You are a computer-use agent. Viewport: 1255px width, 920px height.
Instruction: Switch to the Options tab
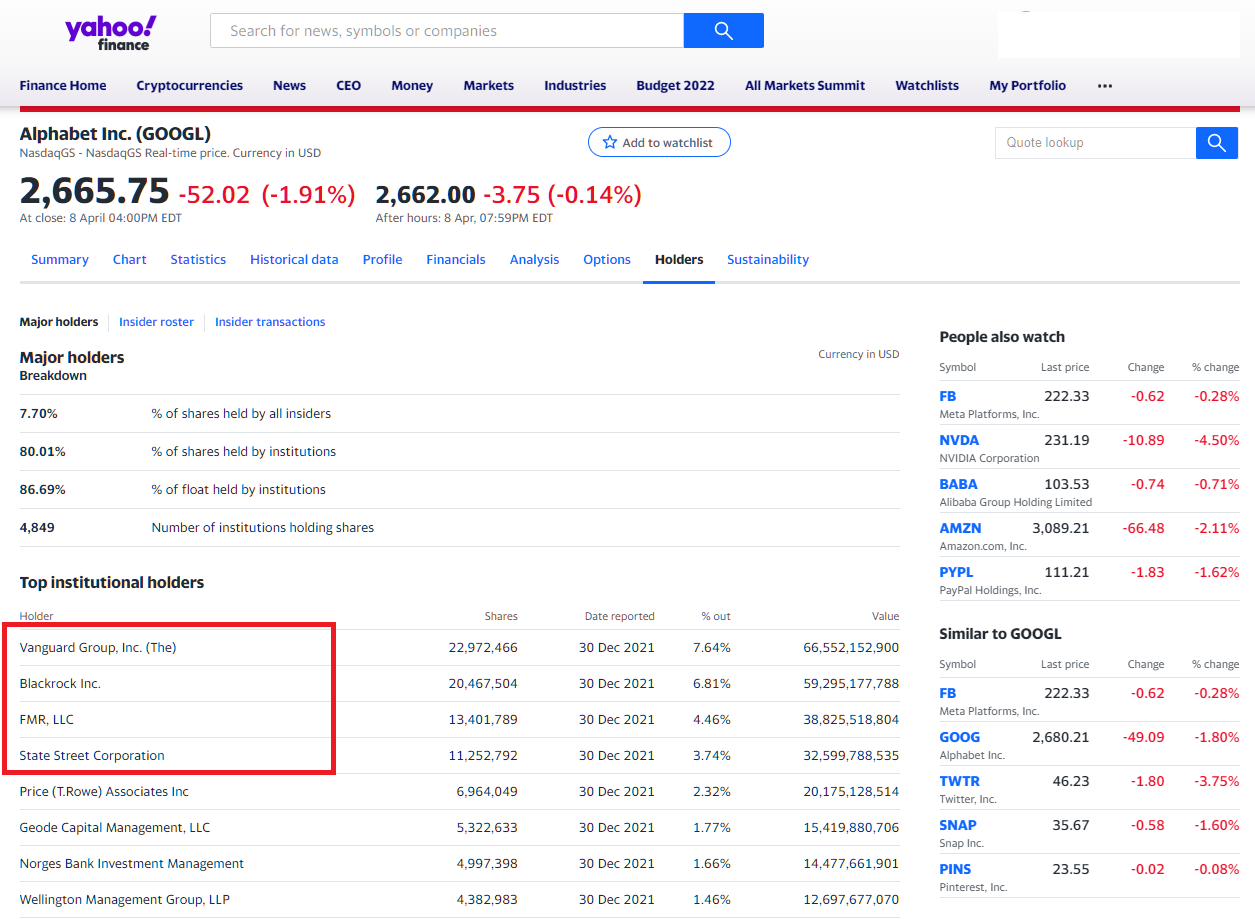tap(607, 260)
